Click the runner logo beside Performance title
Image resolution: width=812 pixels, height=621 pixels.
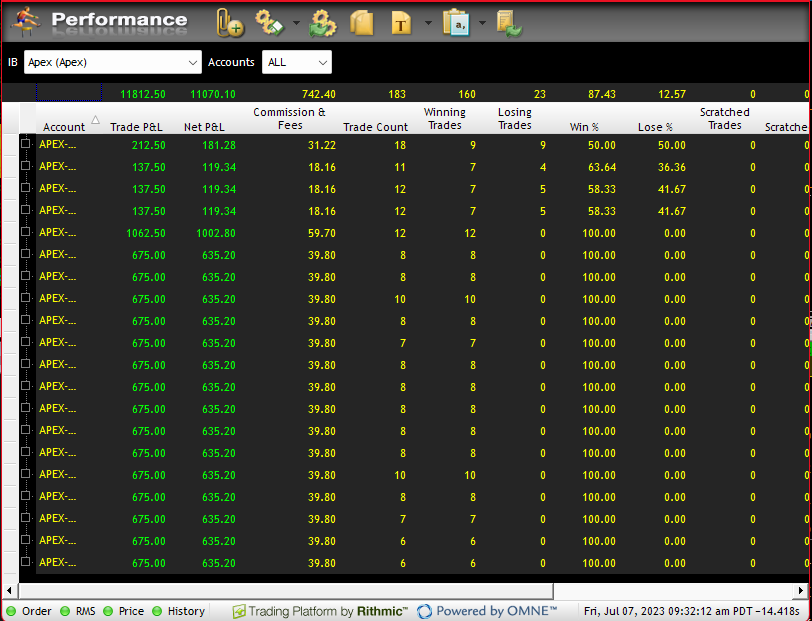(x=27, y=21)
